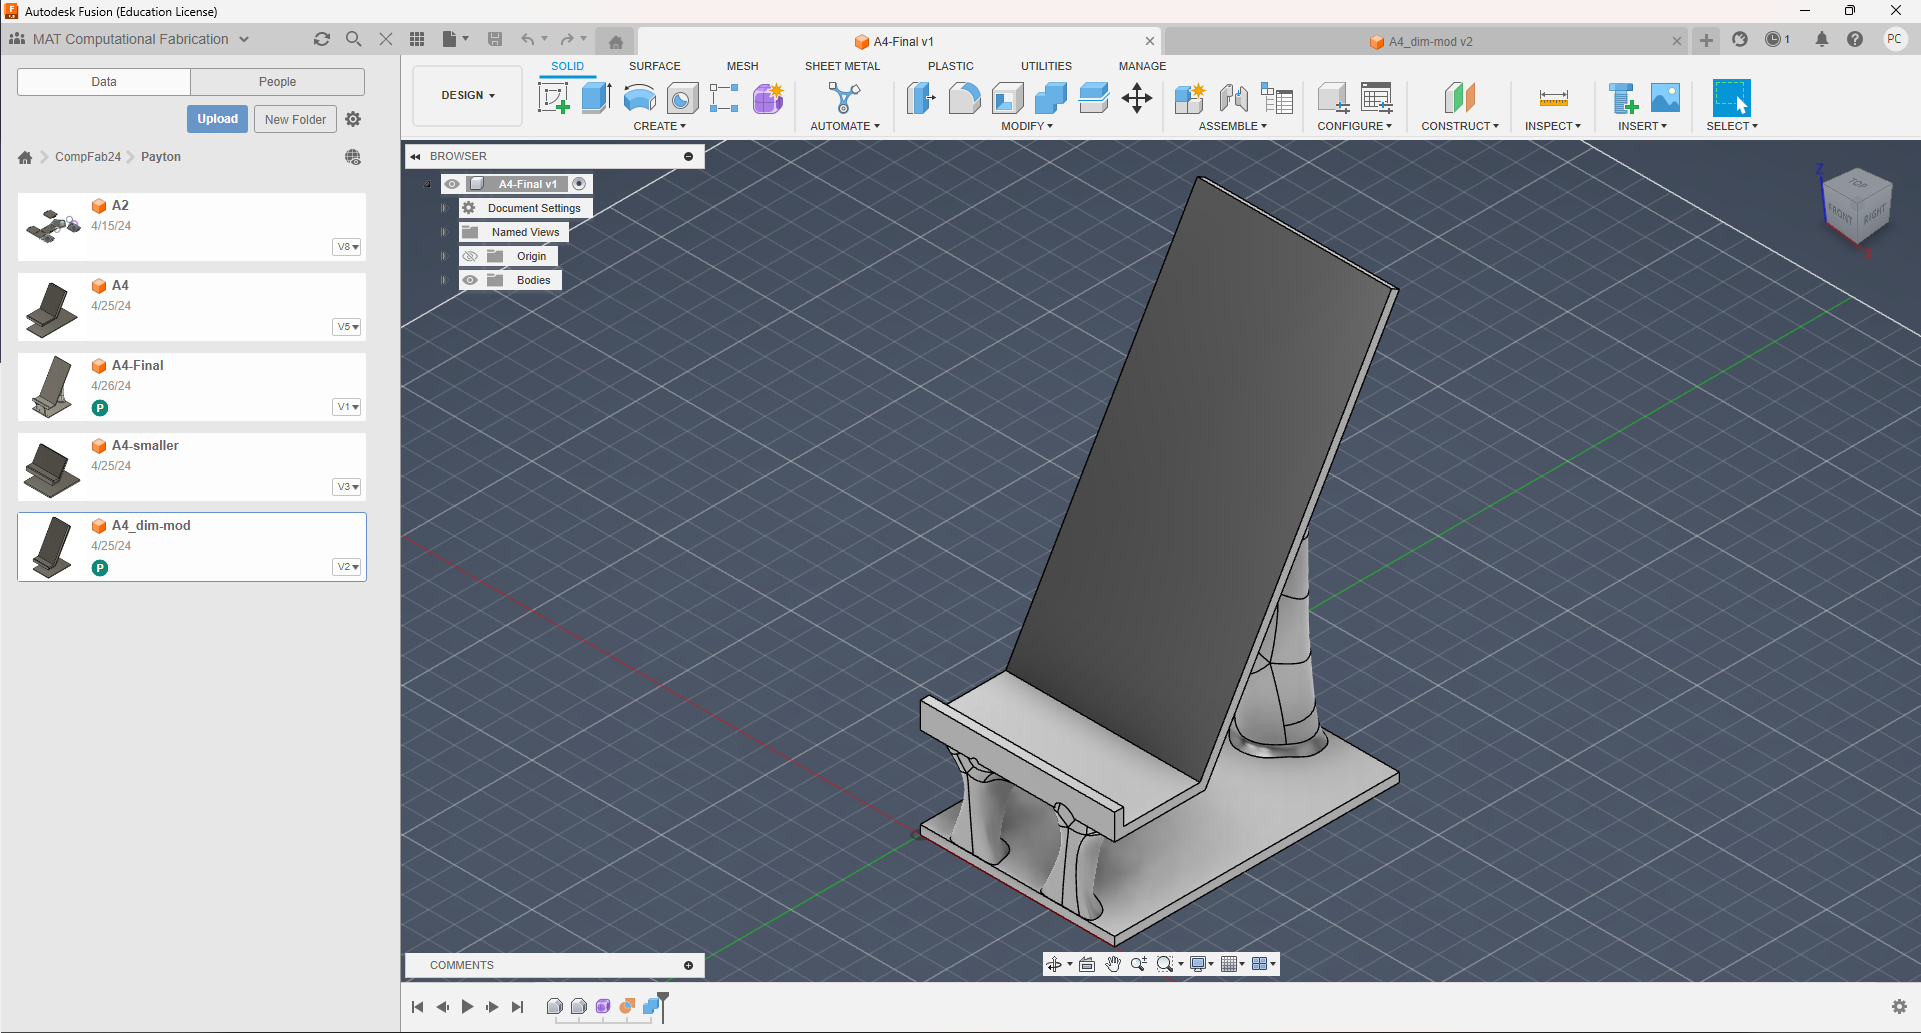Open the A4-smaller design thumbnail

tap(51, 468)
